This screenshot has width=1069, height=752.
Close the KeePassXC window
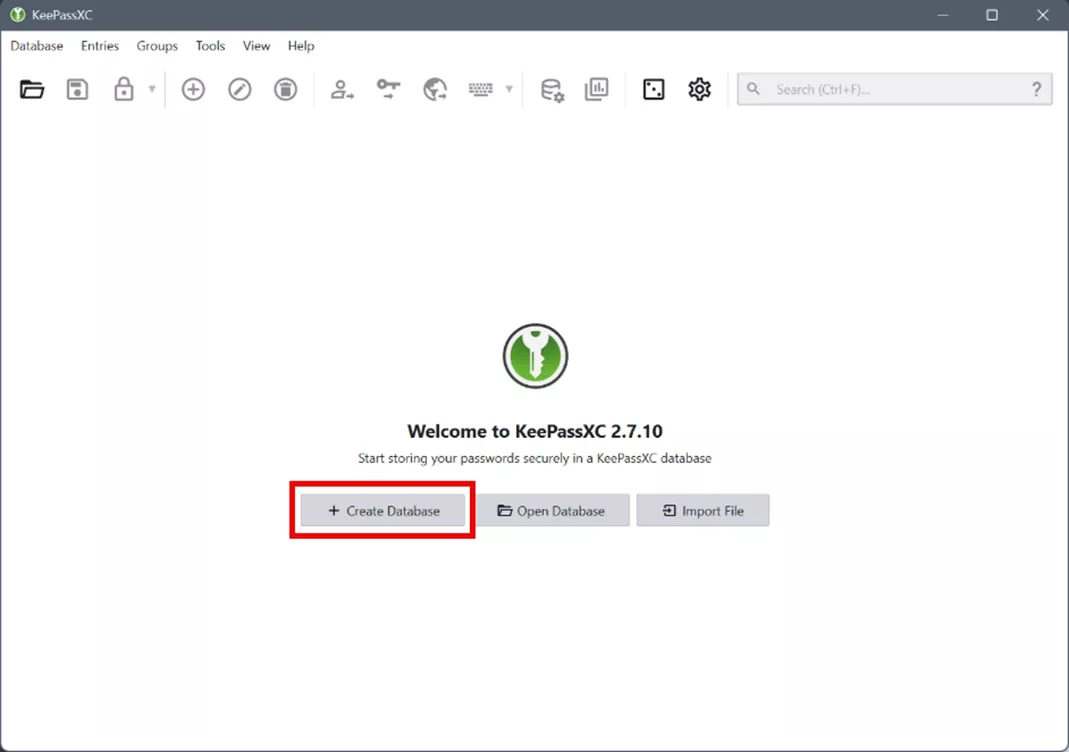(x=1042, y=15)
